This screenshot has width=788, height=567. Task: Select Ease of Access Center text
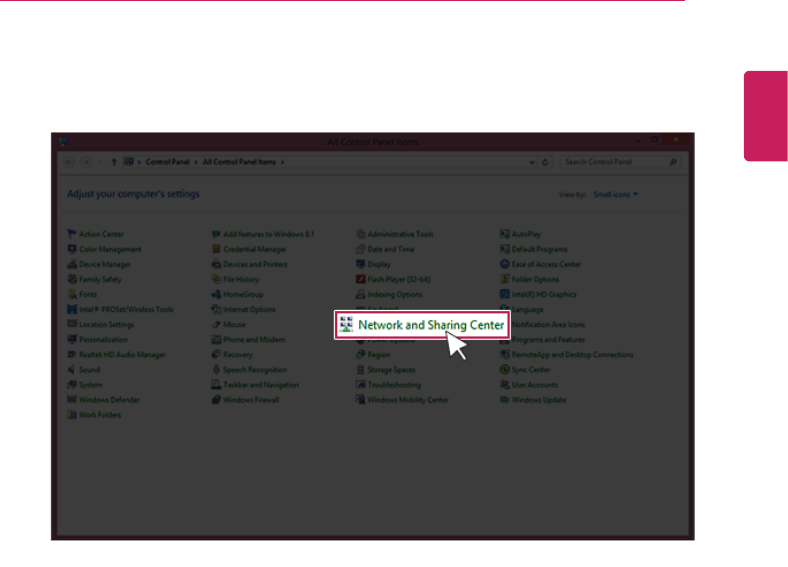pyautogui.click(x=546, y=264)
